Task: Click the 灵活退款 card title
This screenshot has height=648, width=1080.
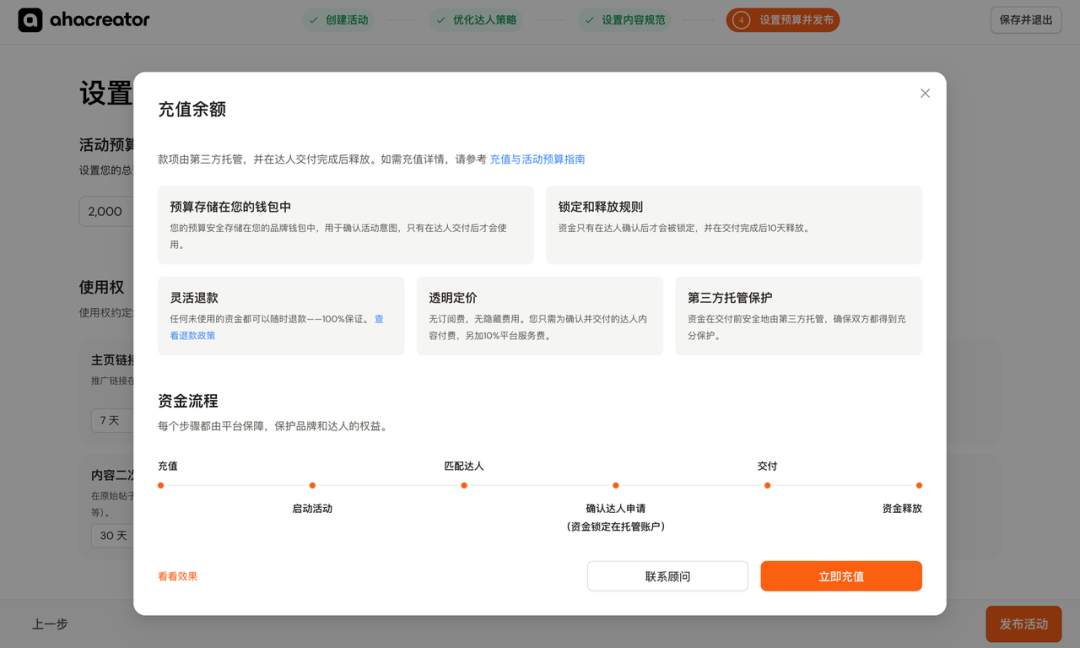Action: point(194,297)
